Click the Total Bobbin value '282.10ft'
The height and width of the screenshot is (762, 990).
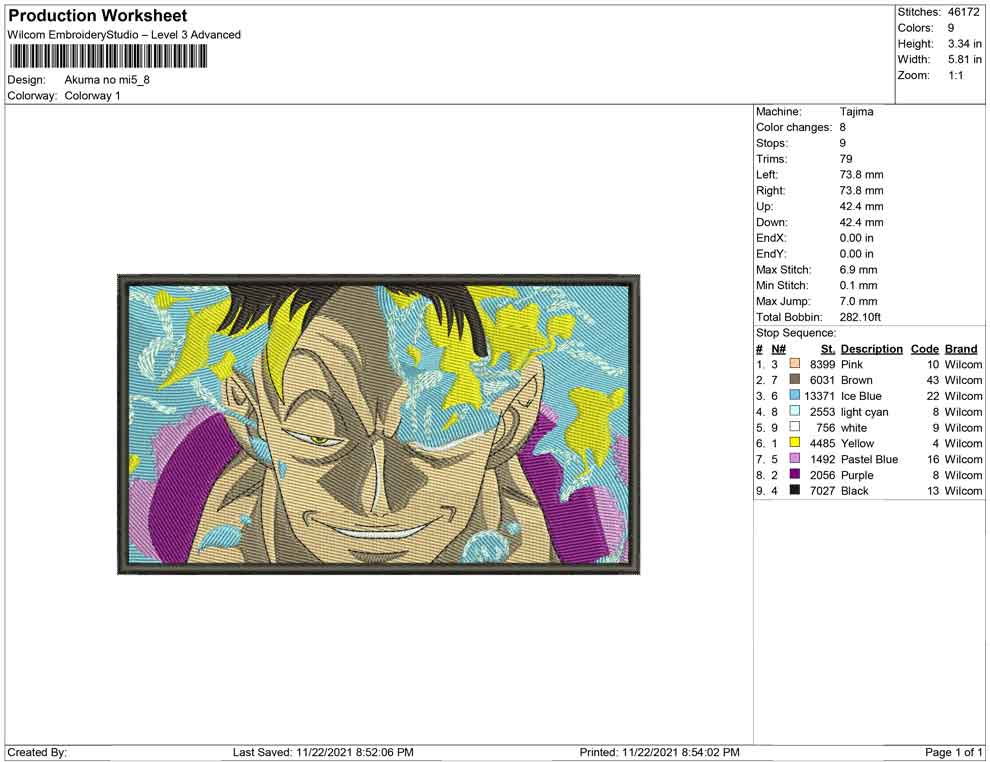[860, 317]
